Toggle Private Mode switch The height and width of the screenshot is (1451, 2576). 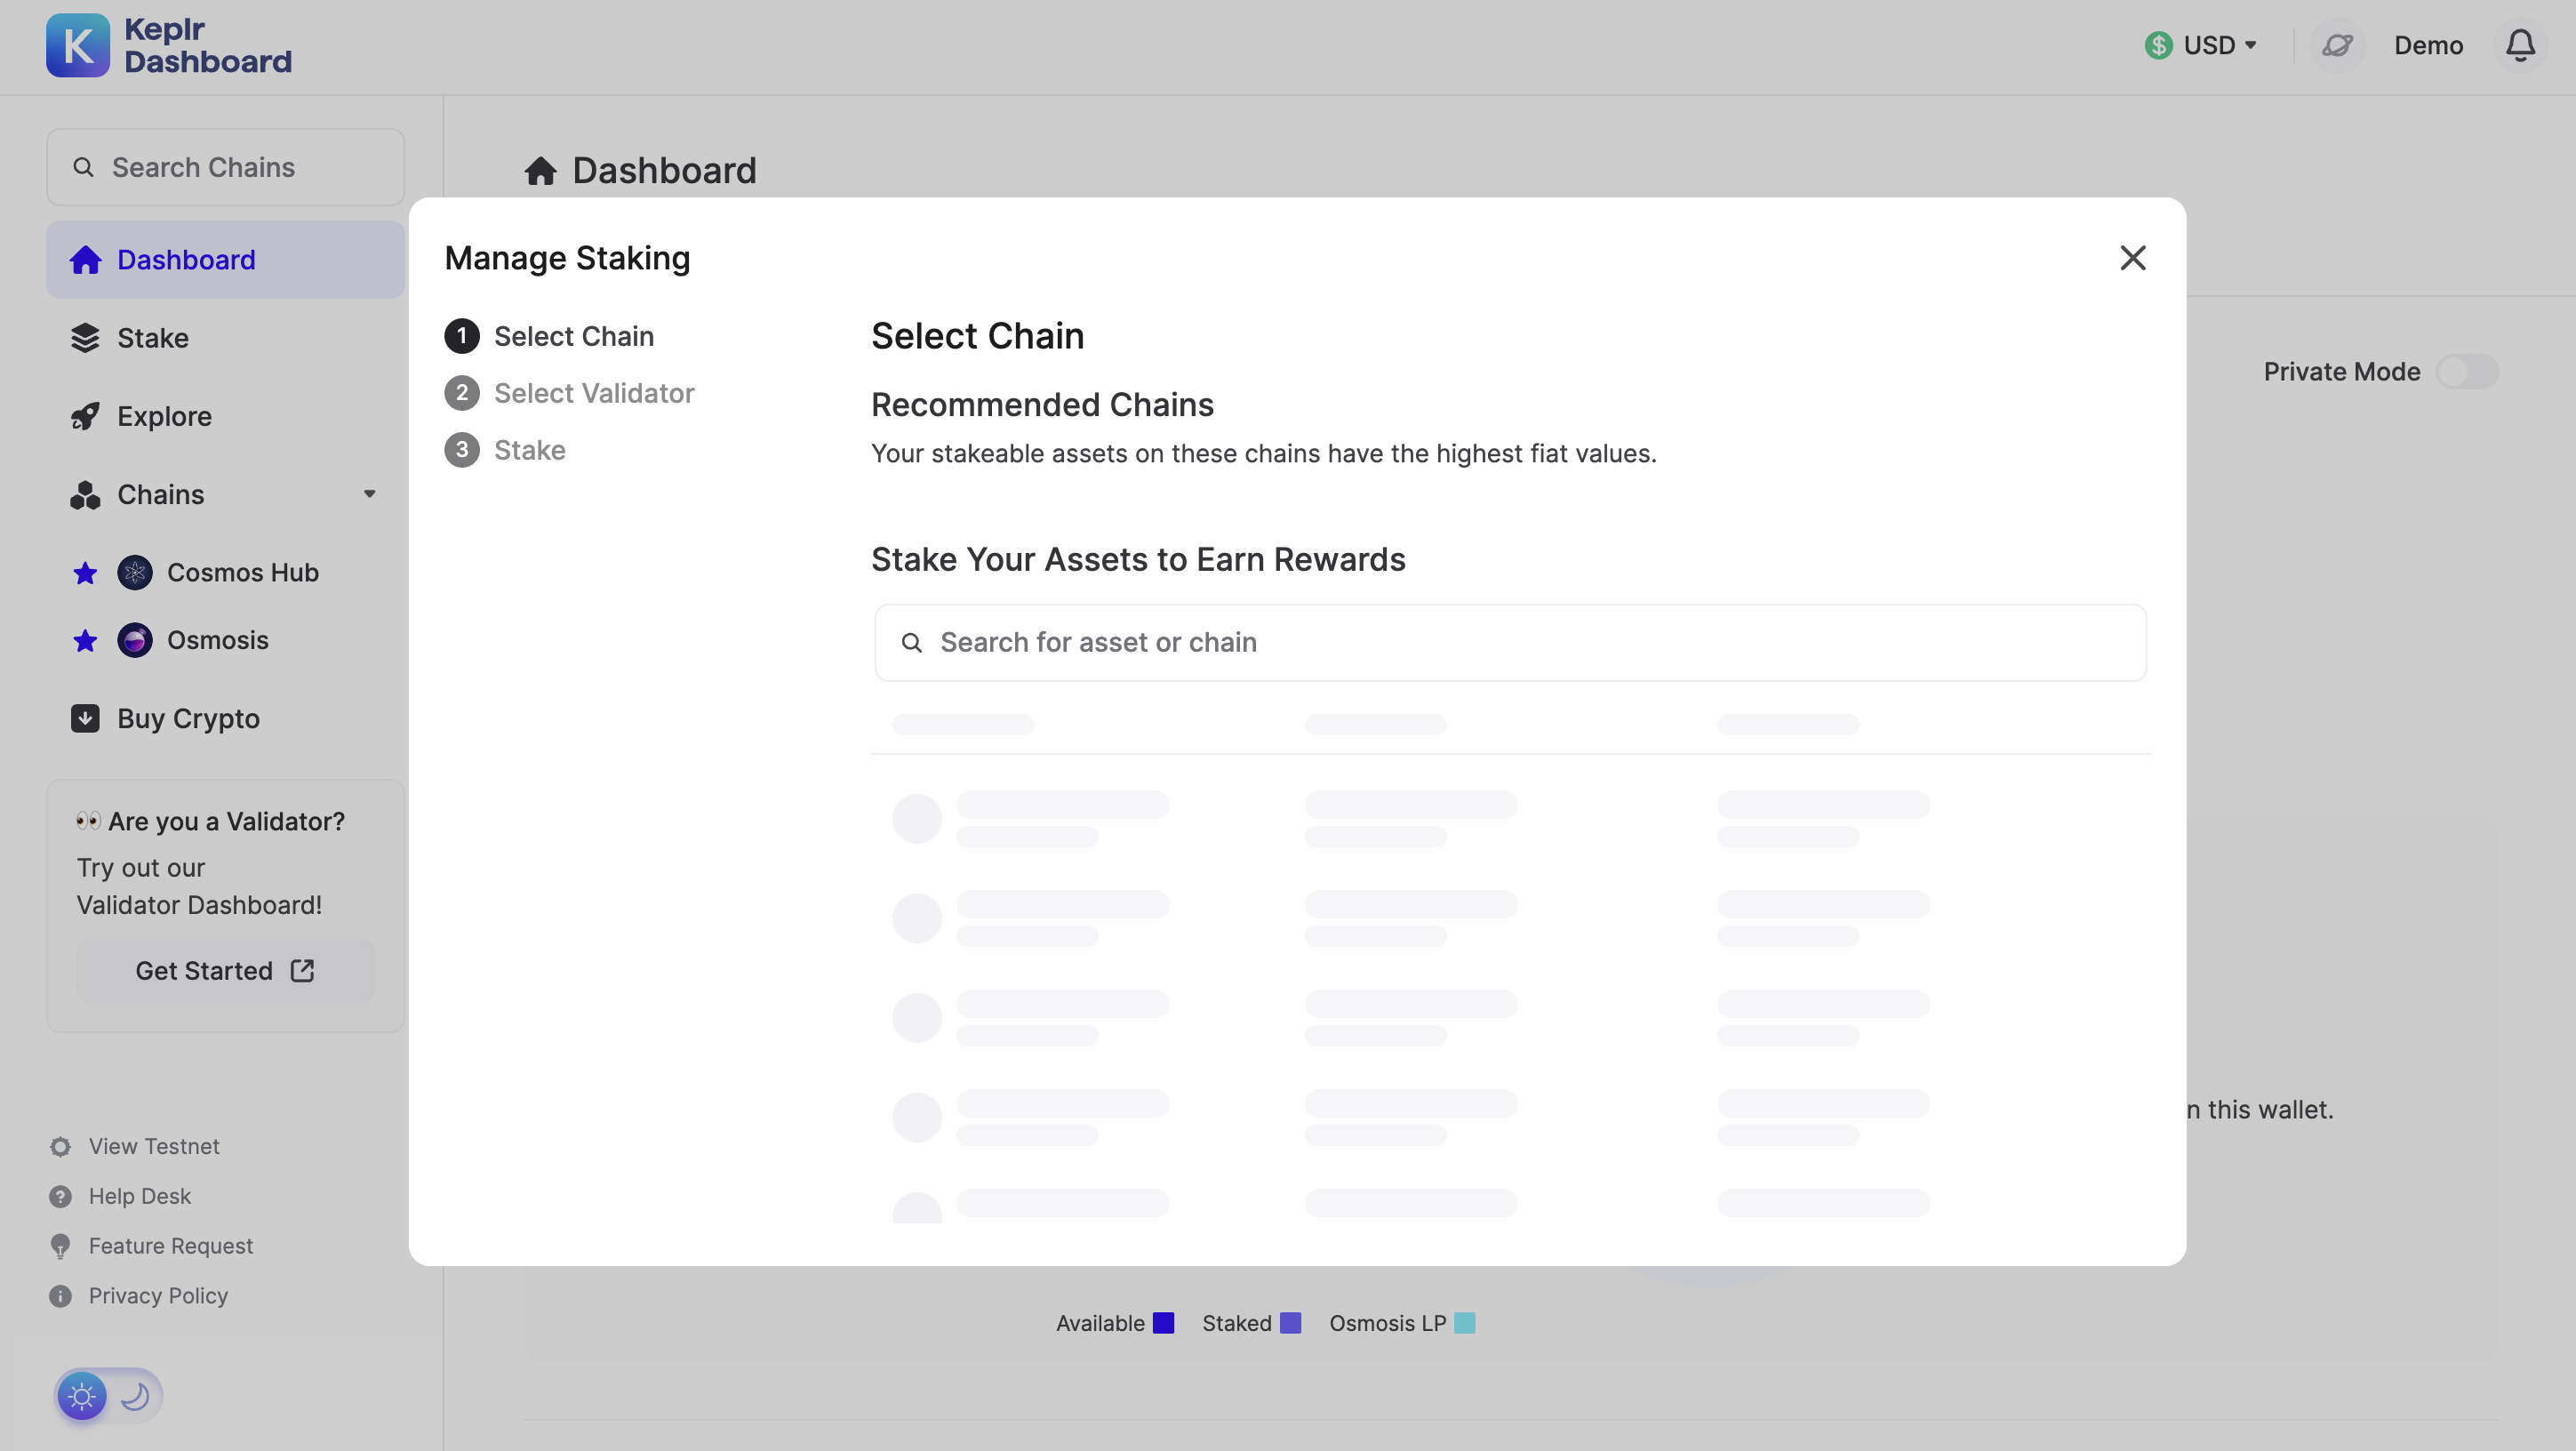(2466, 372)
